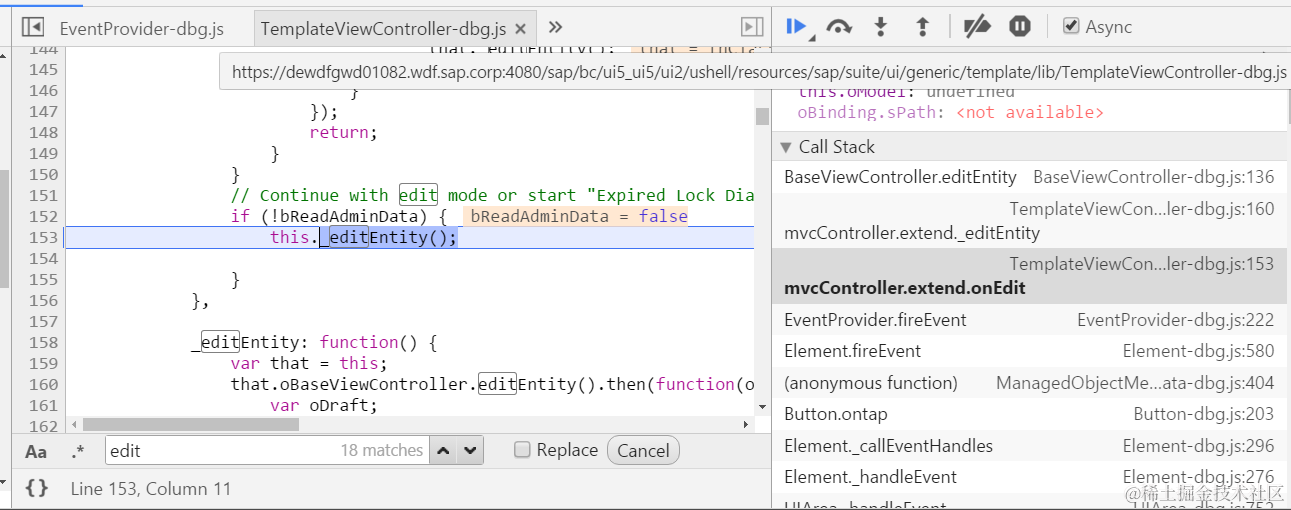Toggle case sensitive search (Aa)
Screen dimensions: 1291x510
click(x=36, y=451)
